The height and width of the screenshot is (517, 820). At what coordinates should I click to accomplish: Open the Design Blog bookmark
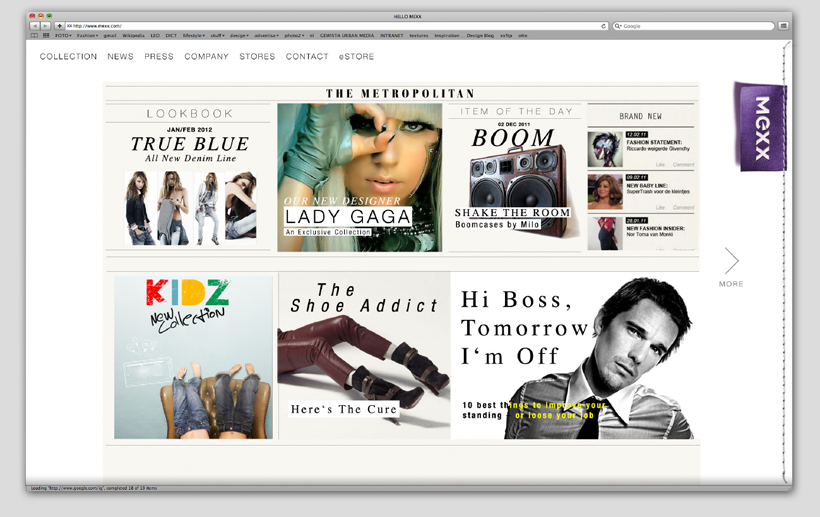coord(480,36)
